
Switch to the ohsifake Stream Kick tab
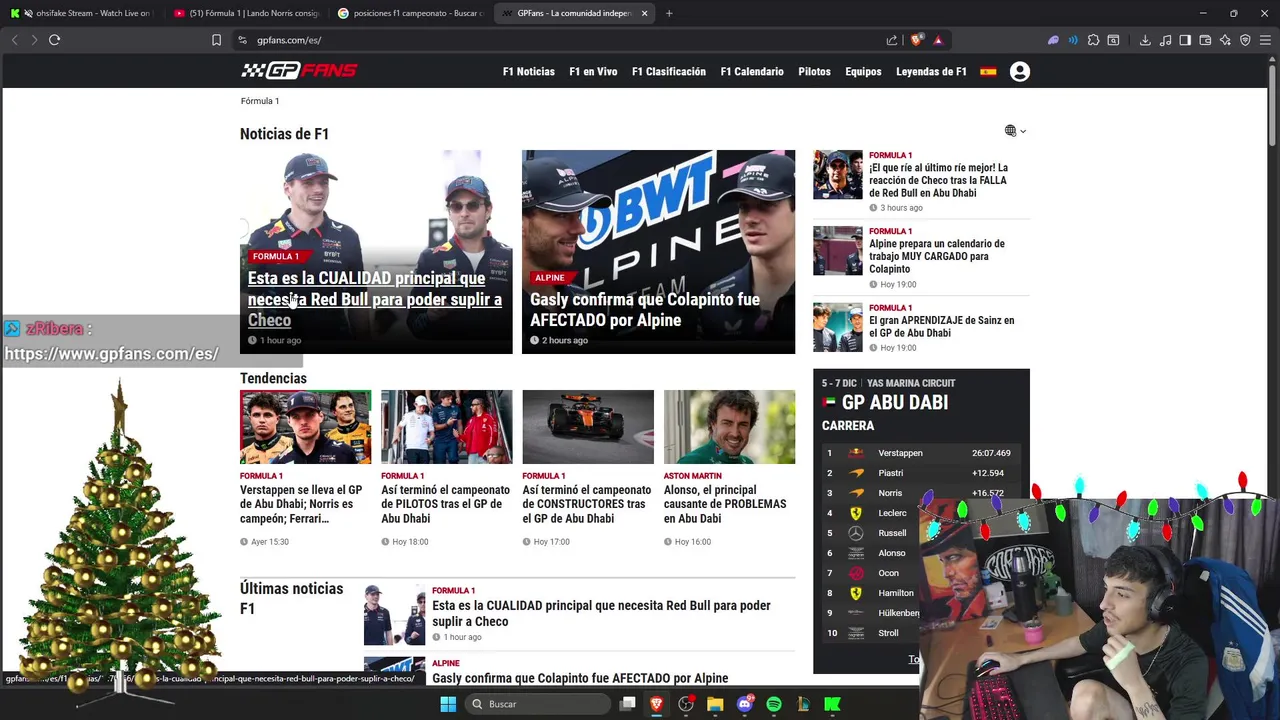[82, 13]
